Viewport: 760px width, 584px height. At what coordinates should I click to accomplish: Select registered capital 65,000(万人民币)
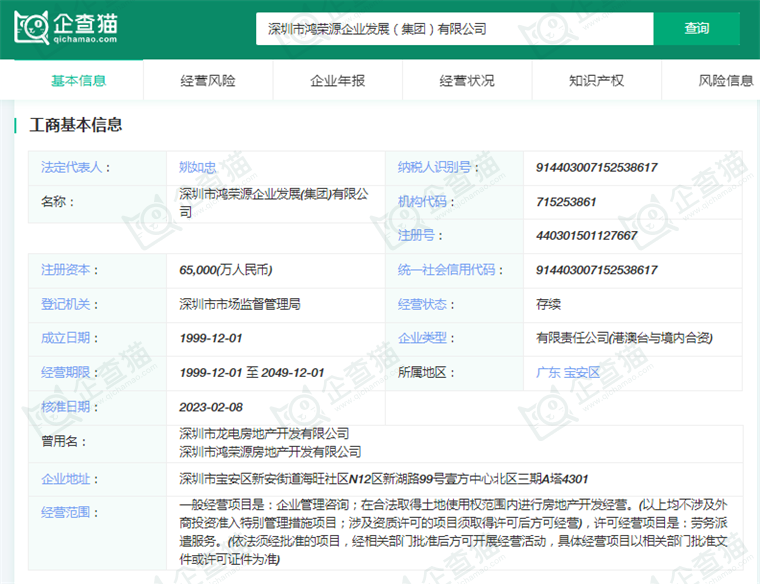click(225, 269)
